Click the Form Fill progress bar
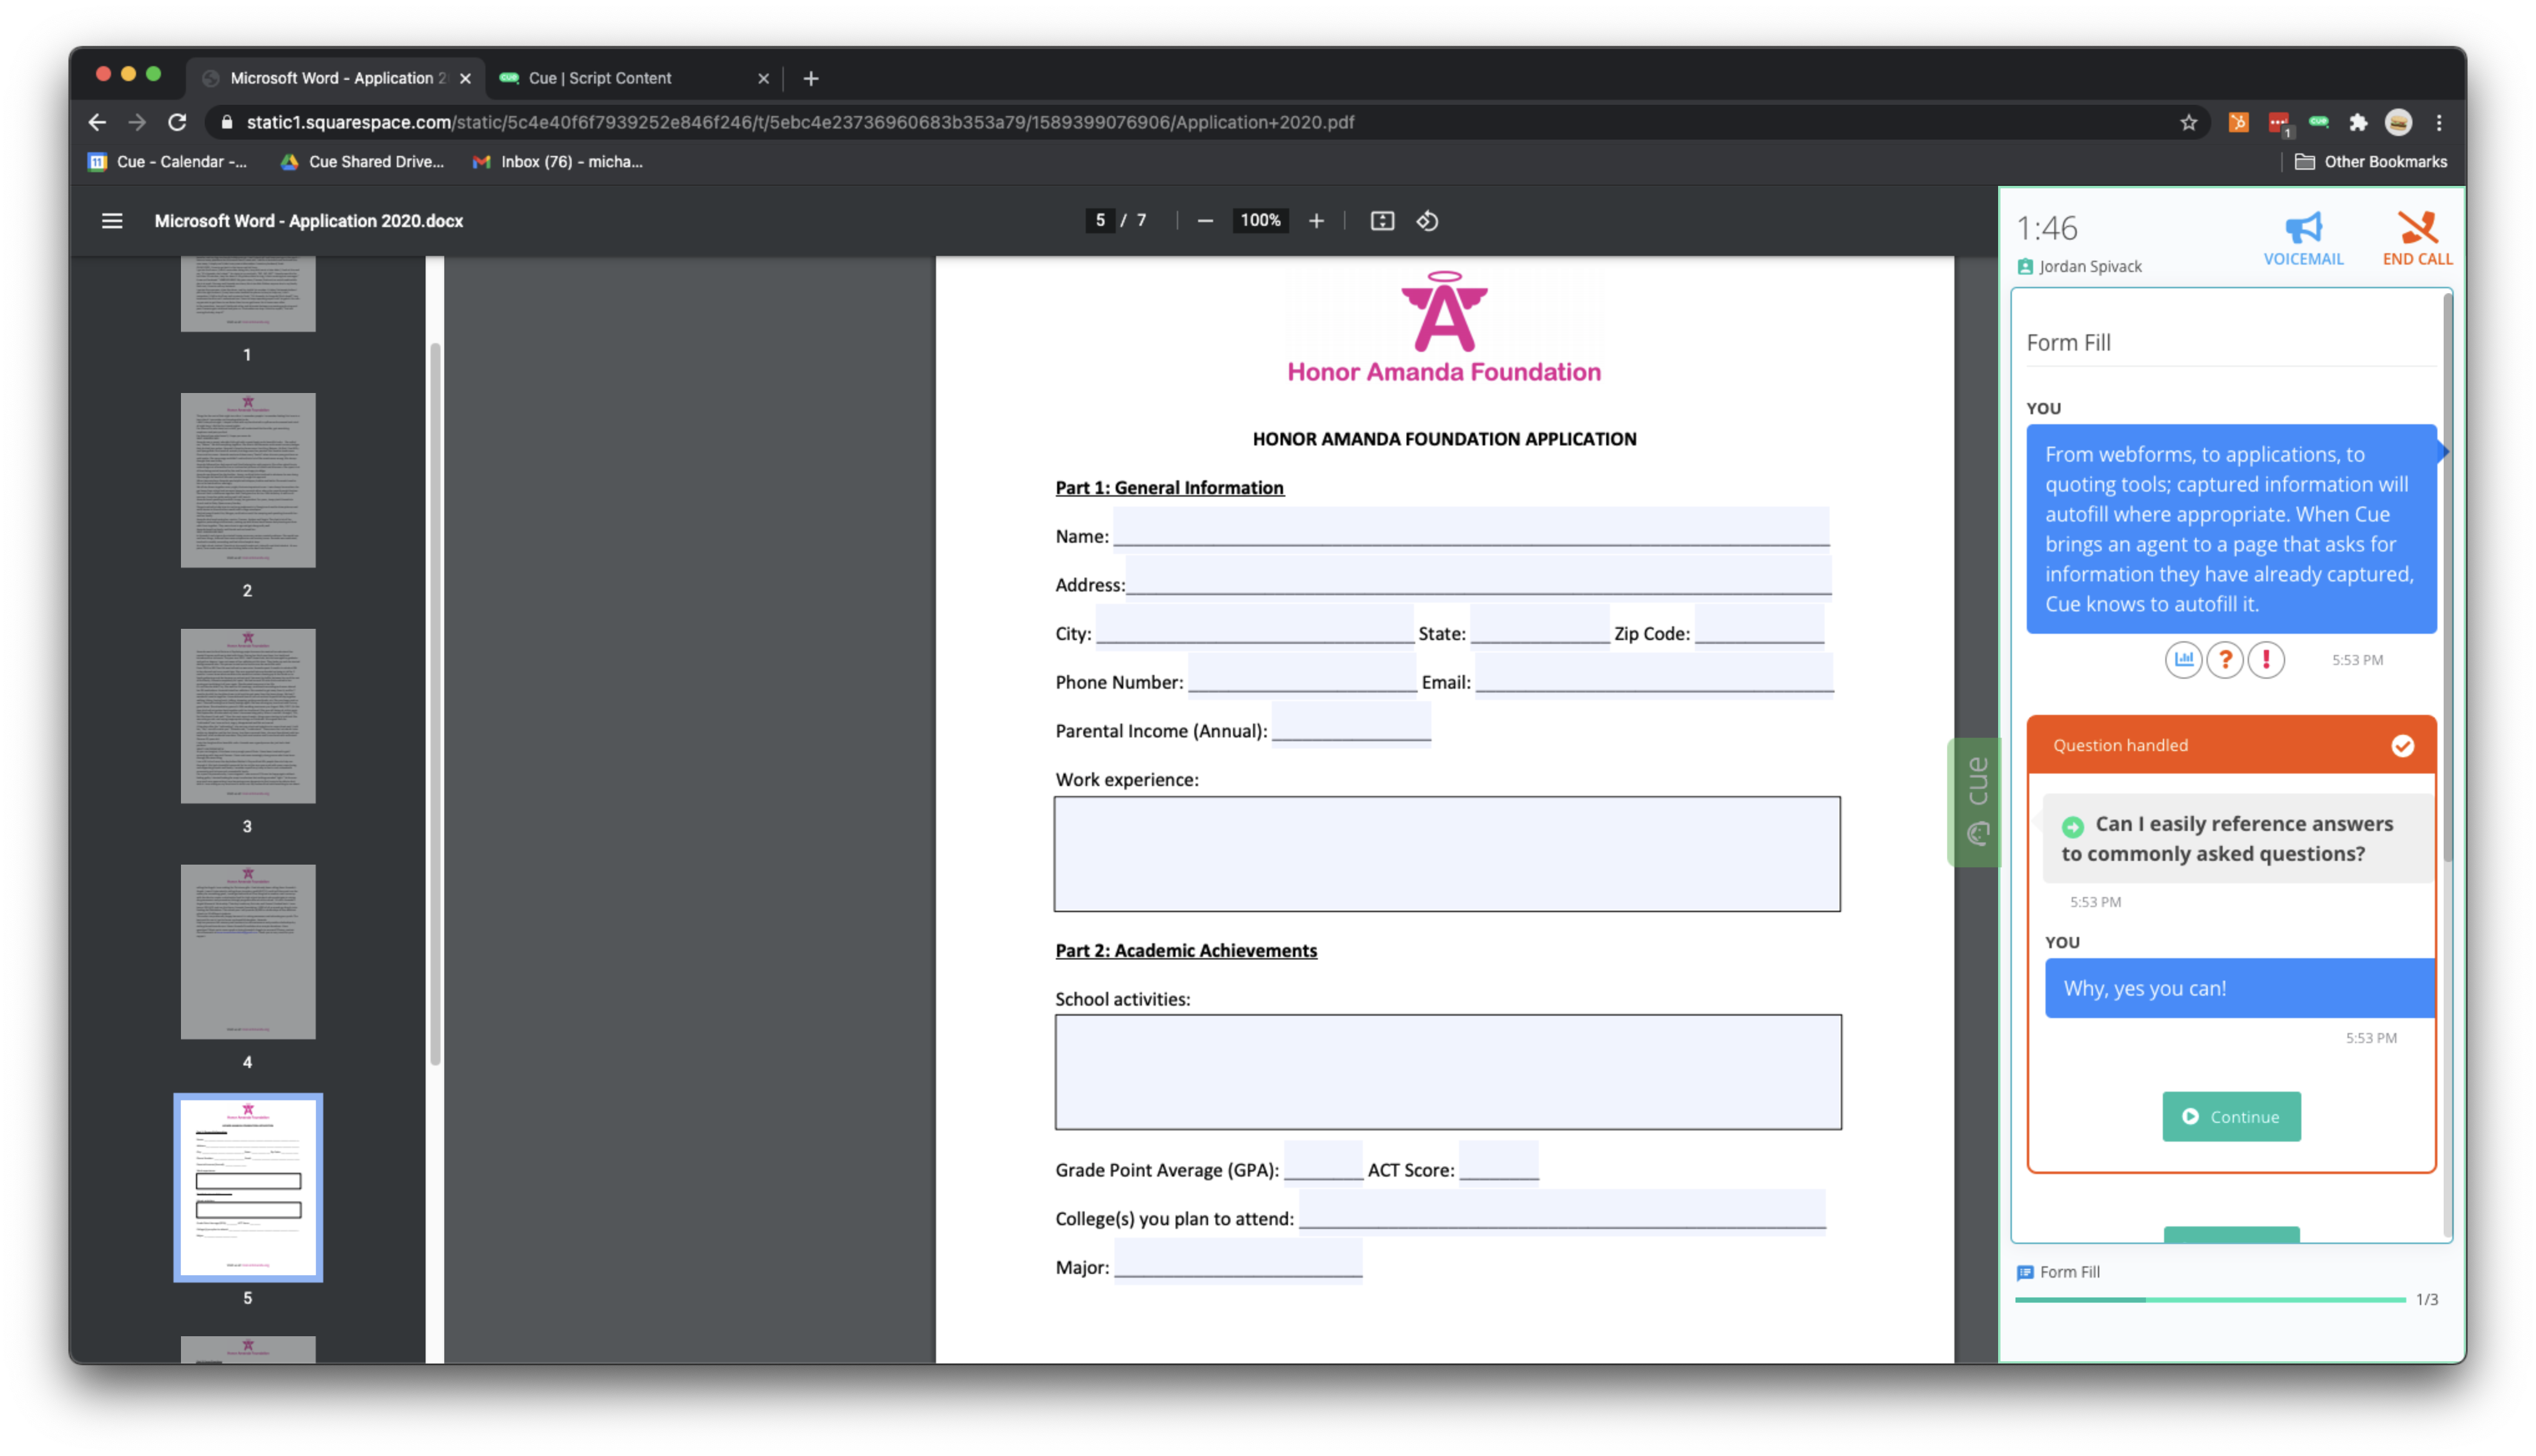 coord(2210,1299)
